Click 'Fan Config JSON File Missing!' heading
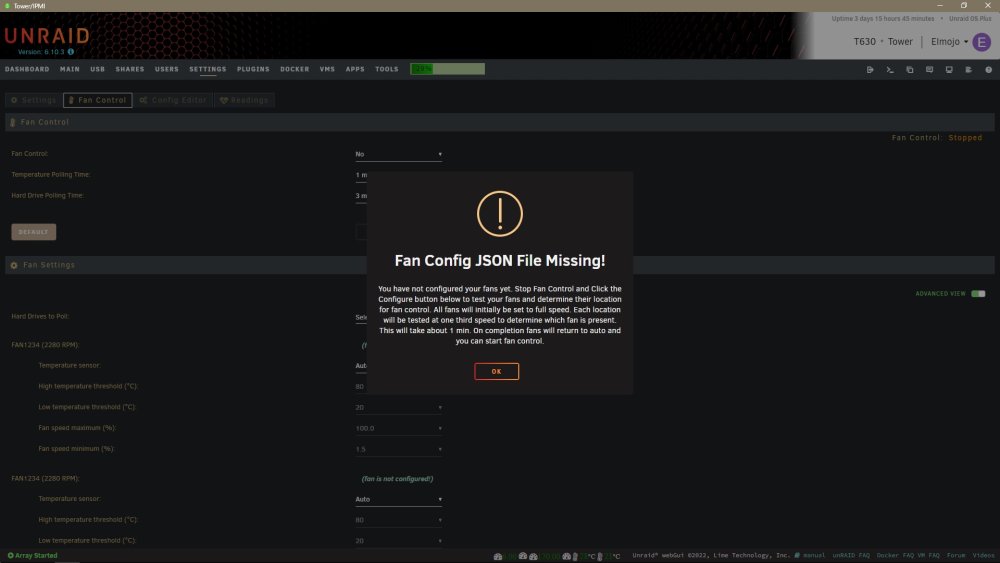The height and width of the screenshot is (563, 1000). [x=499, y=261]
